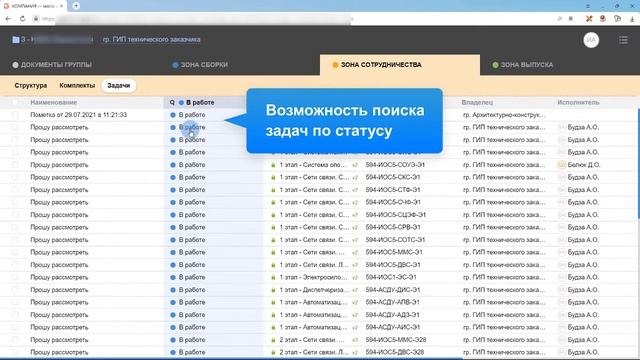Click the code 594-ИОС5-СОУЭ-Э1
Image resolution: width=640 pixels, height=360 pixels.
[x=395, y=165]
